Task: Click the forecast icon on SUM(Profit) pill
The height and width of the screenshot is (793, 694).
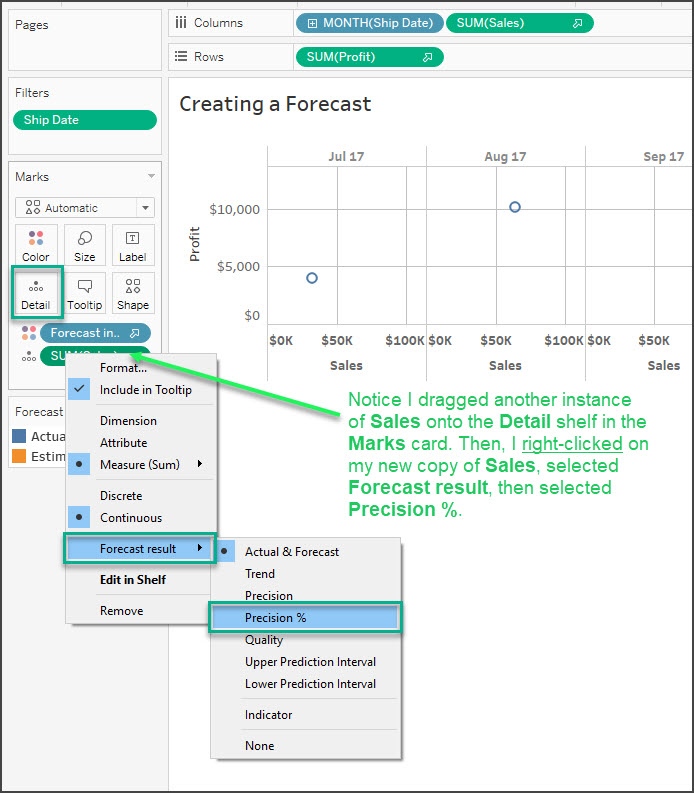Action: click(x=427, y=57)
